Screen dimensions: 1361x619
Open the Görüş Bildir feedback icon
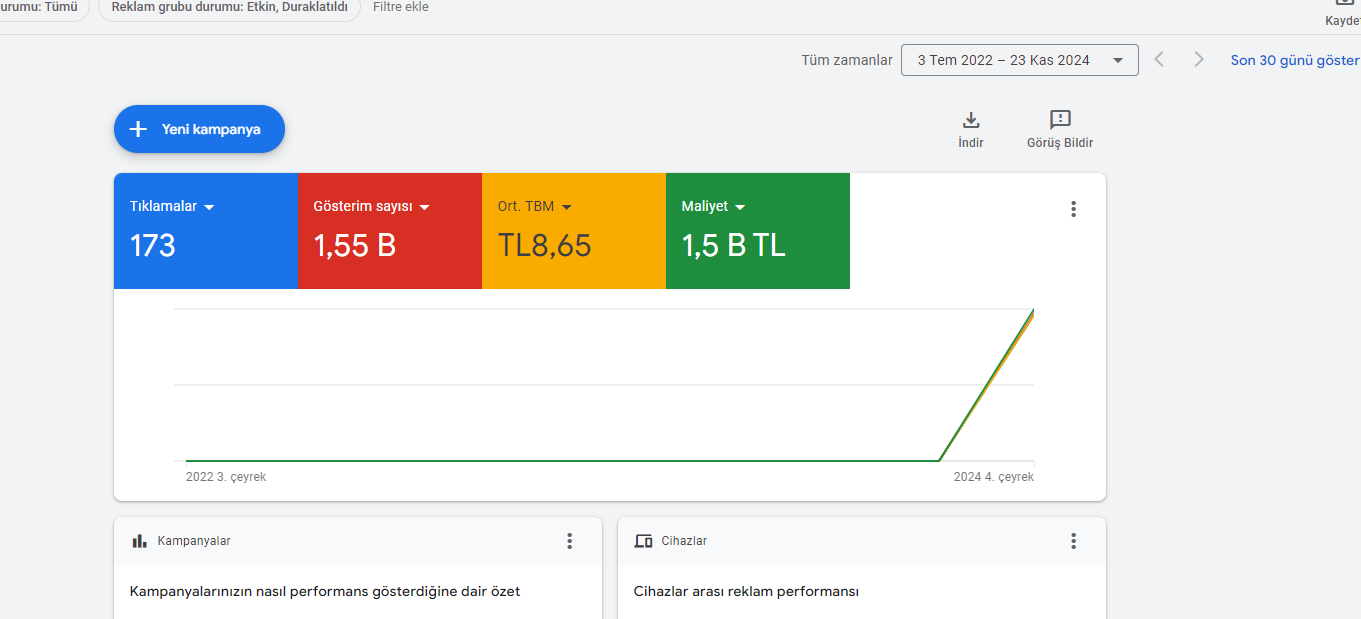(1060, 120)
